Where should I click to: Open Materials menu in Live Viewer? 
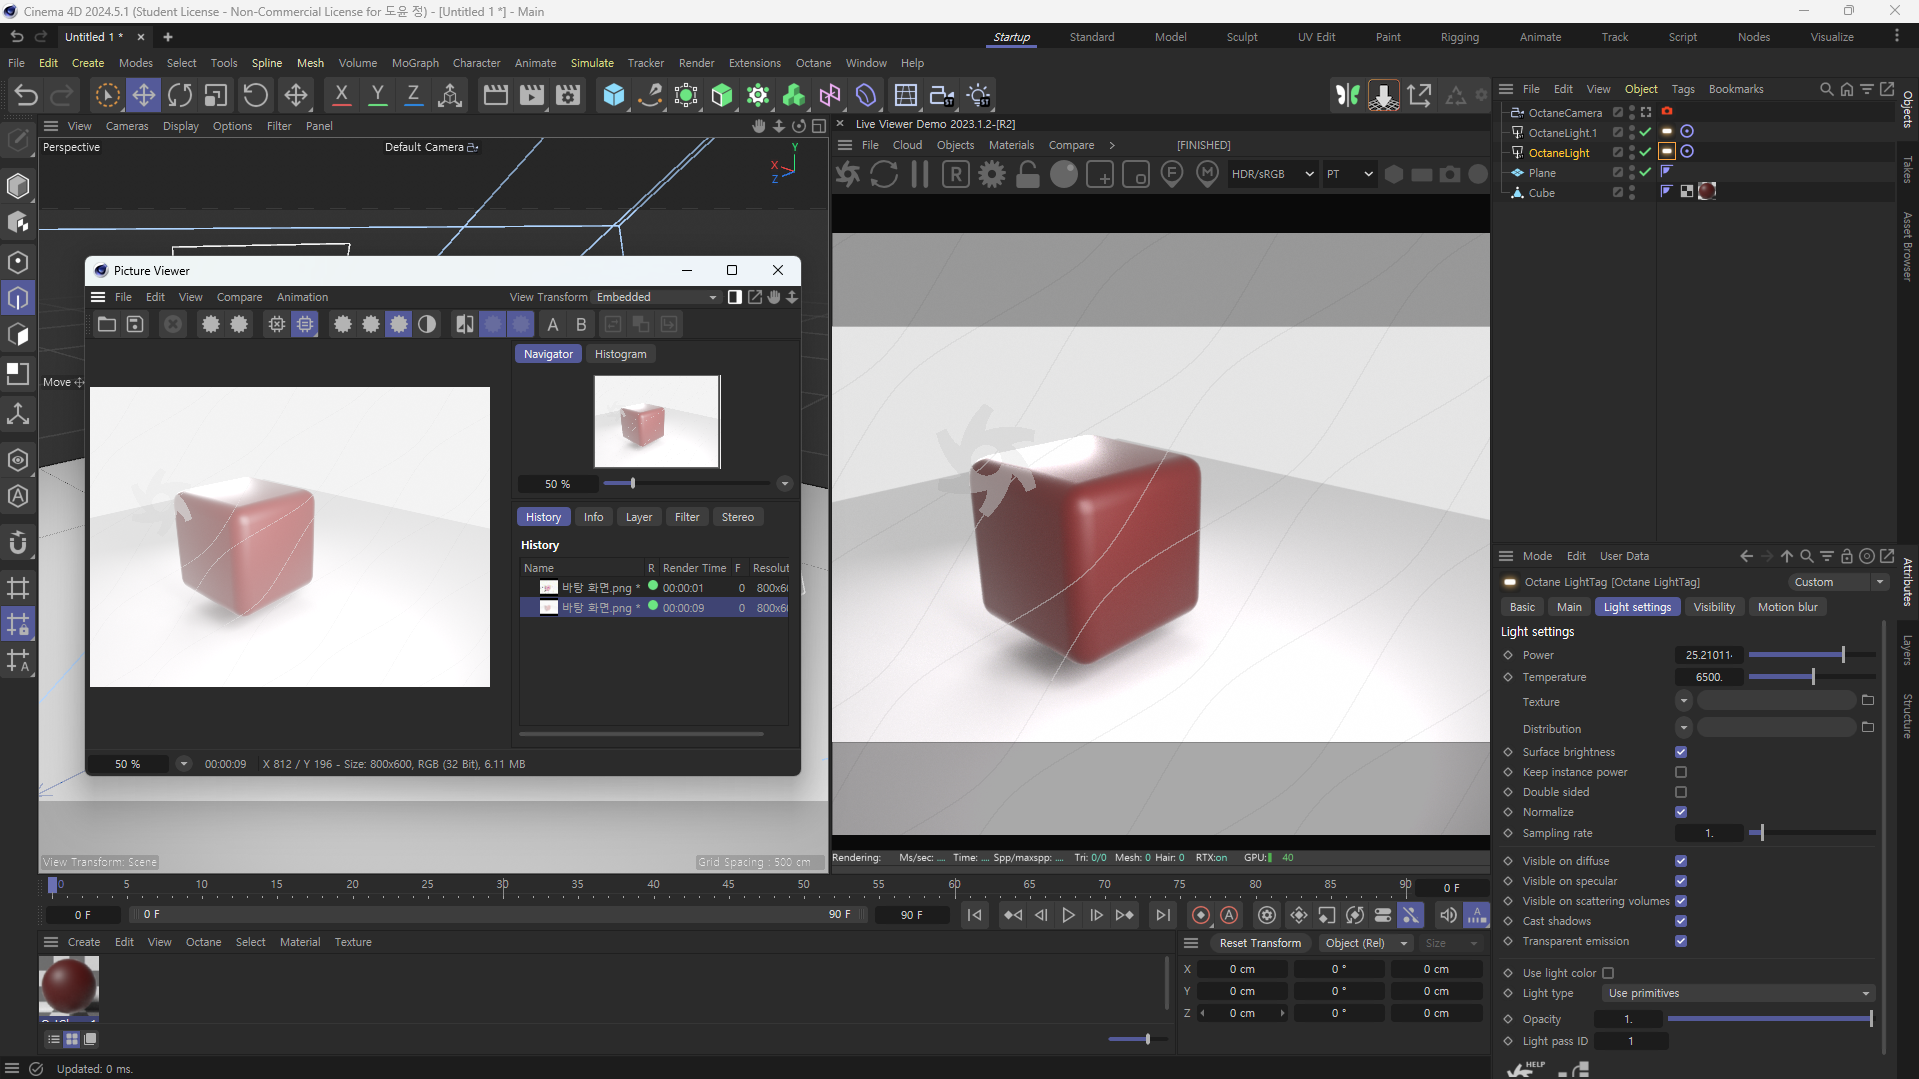click(x=1011, y=145)
